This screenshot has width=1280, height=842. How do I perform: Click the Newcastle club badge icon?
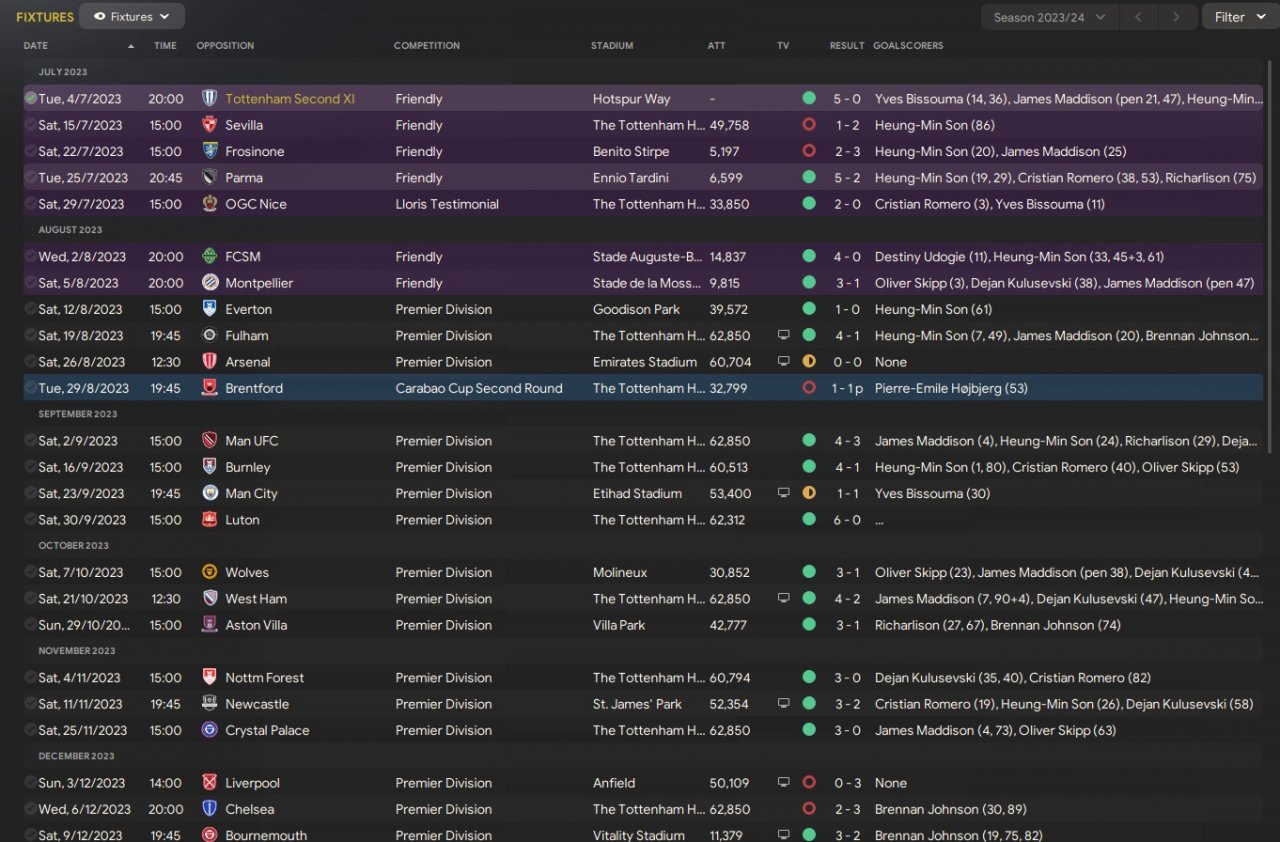(210, 704)
